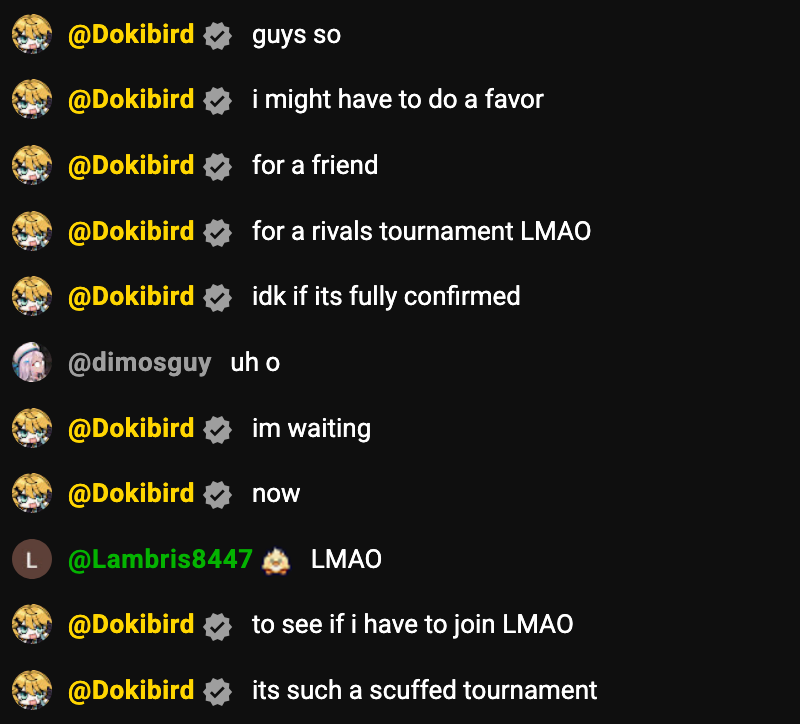The height and width of the screenshot is (724, 800).
Task: Click verified badge next to 'im waiting'
Action: point(217,429)
